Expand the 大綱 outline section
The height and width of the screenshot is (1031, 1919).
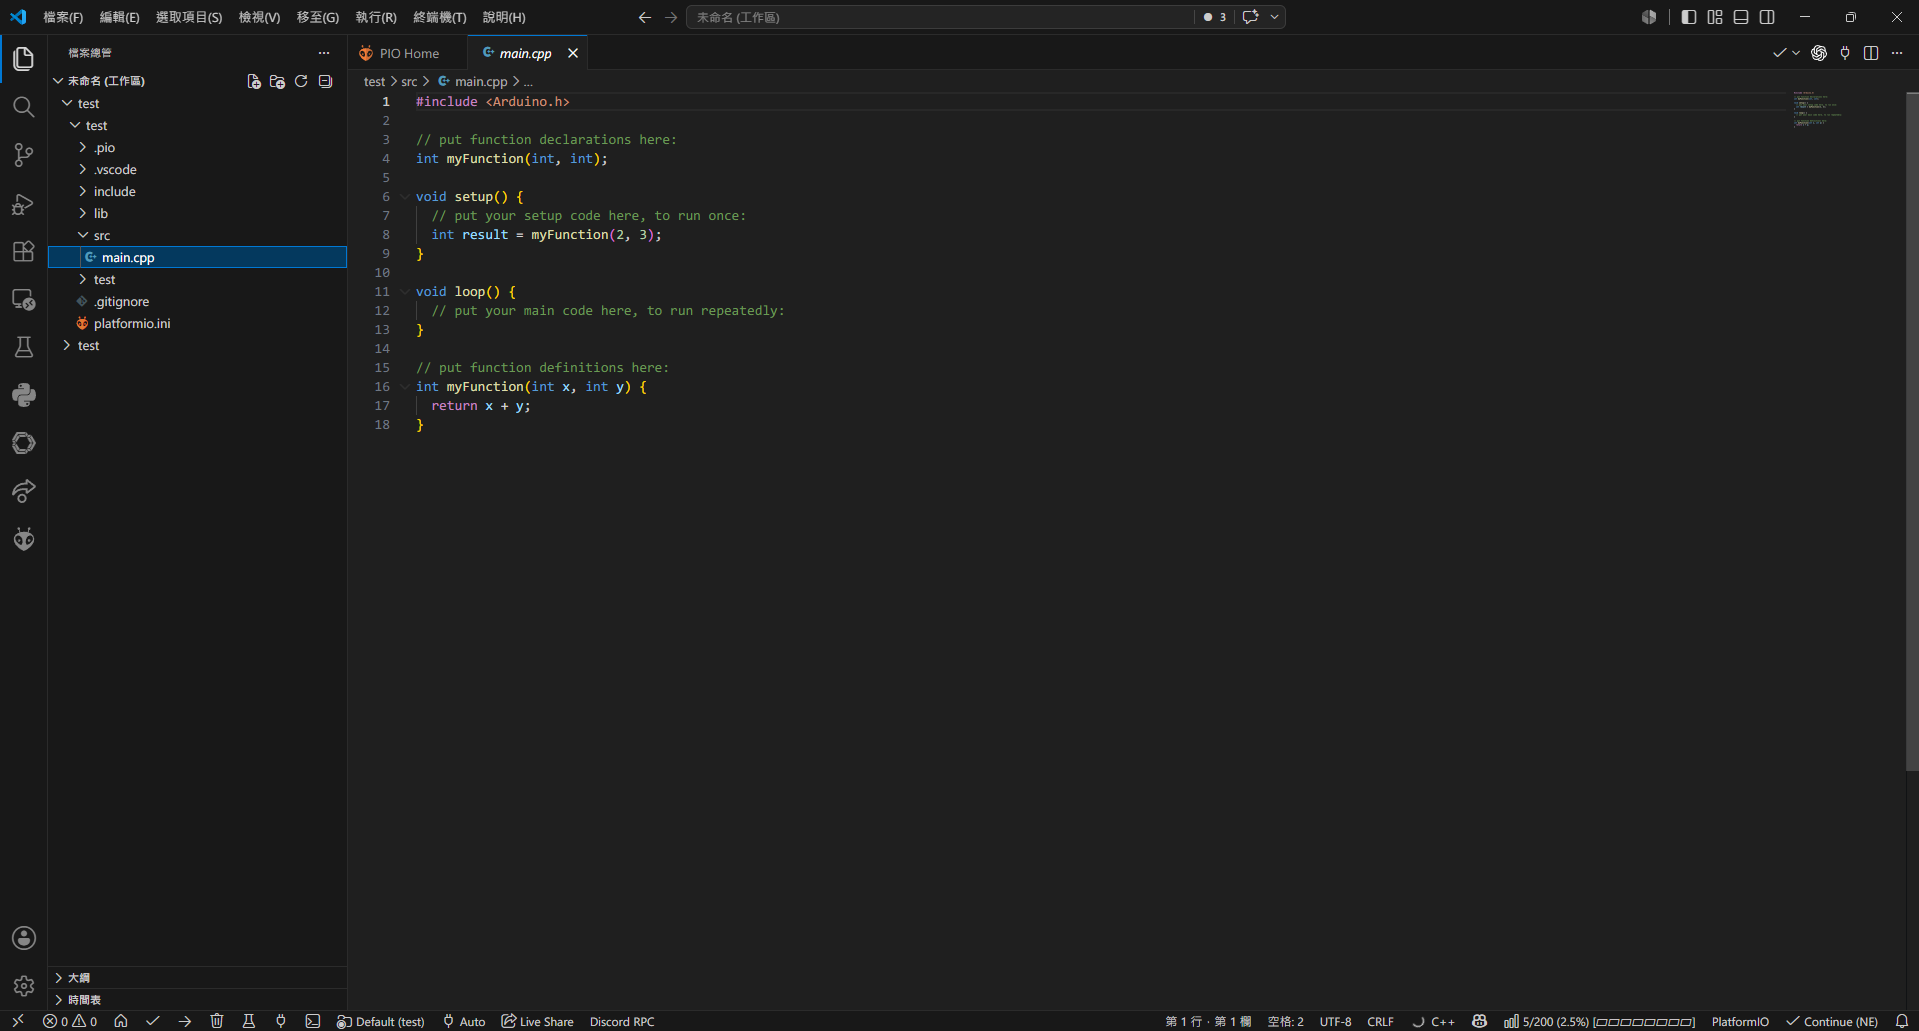coord(198,978)
